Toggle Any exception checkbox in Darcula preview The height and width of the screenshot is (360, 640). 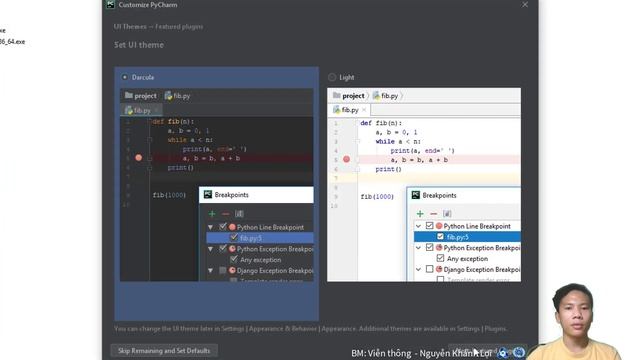point(234,259)
